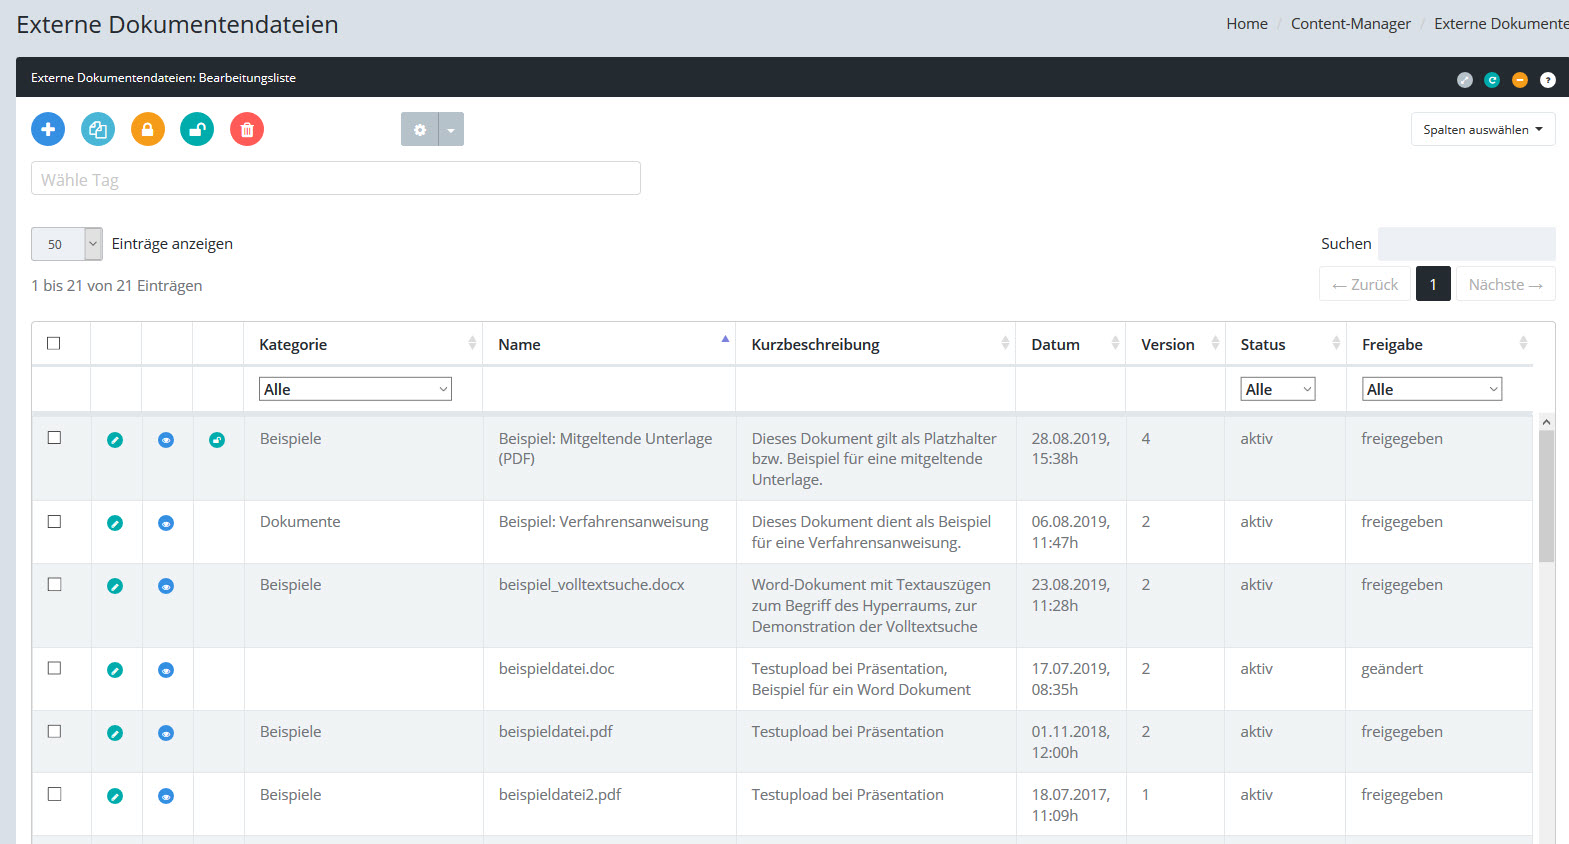Open help via the question mark icon

coord(1547,80)
